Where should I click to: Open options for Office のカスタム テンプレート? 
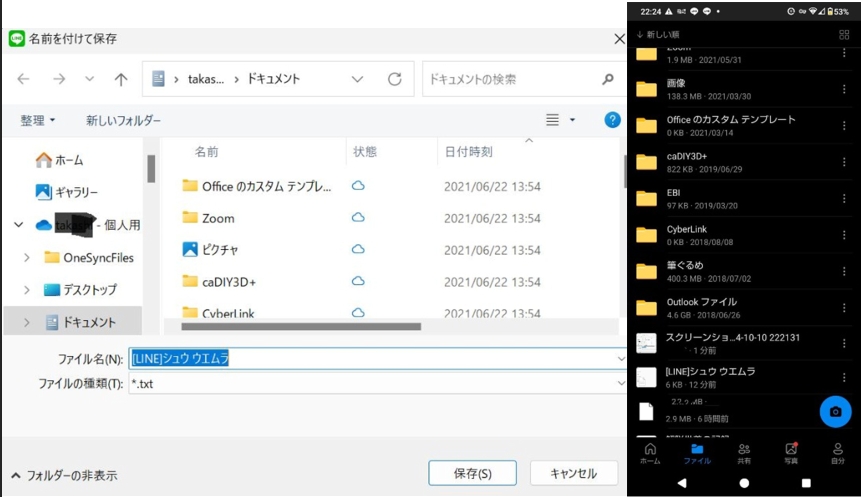click(x=844, y=126)
